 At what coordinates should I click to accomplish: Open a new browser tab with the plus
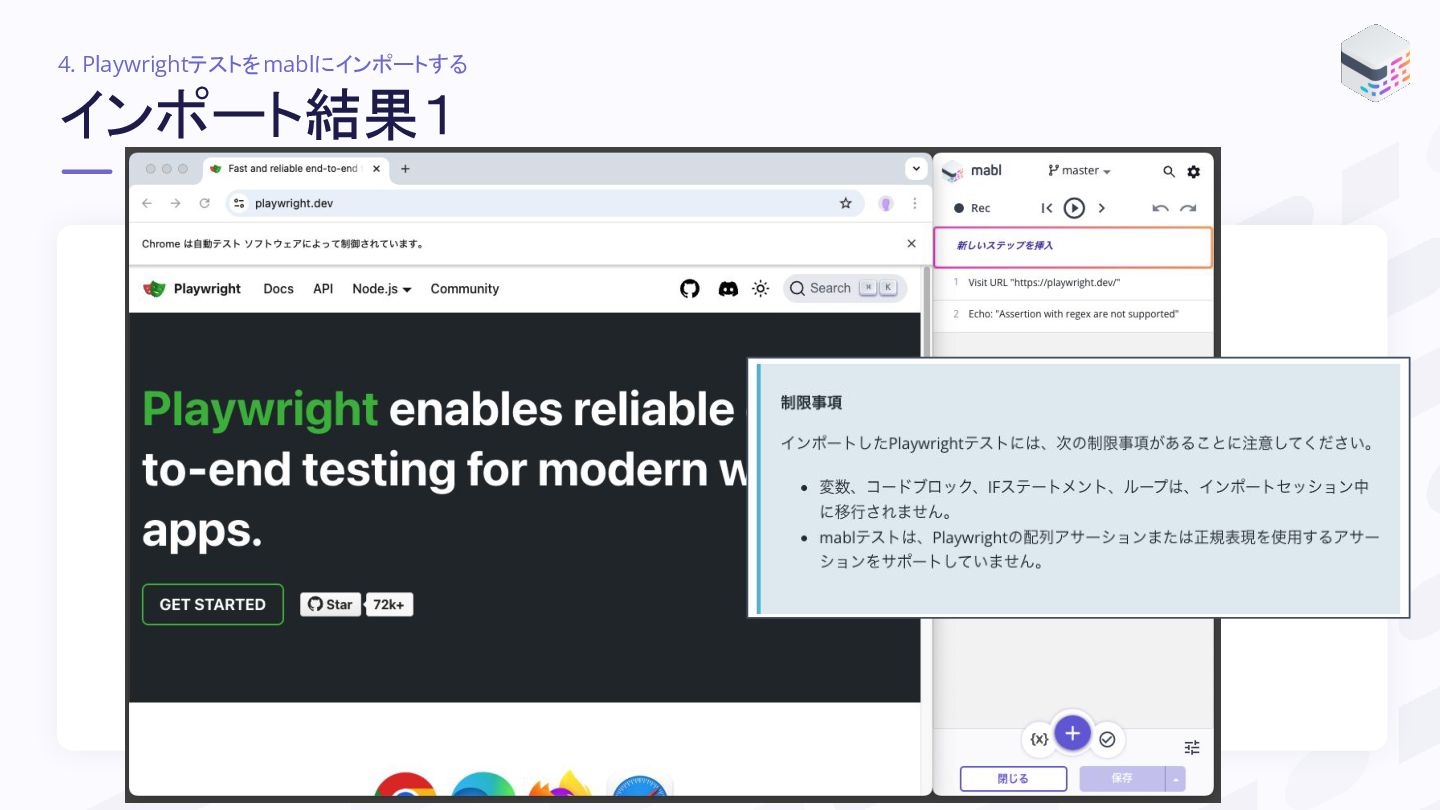click(x=405, y=169)
